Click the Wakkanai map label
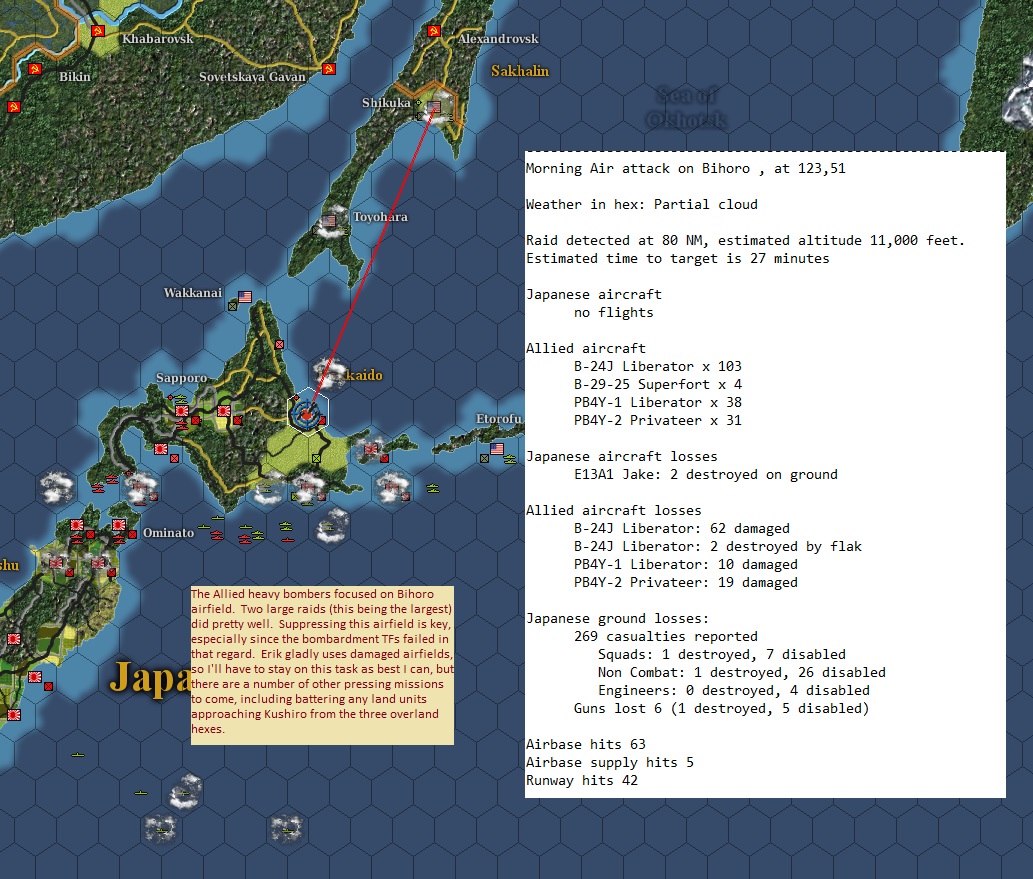This screenshot has height=879, width=1033. click(x=192, y=293)
